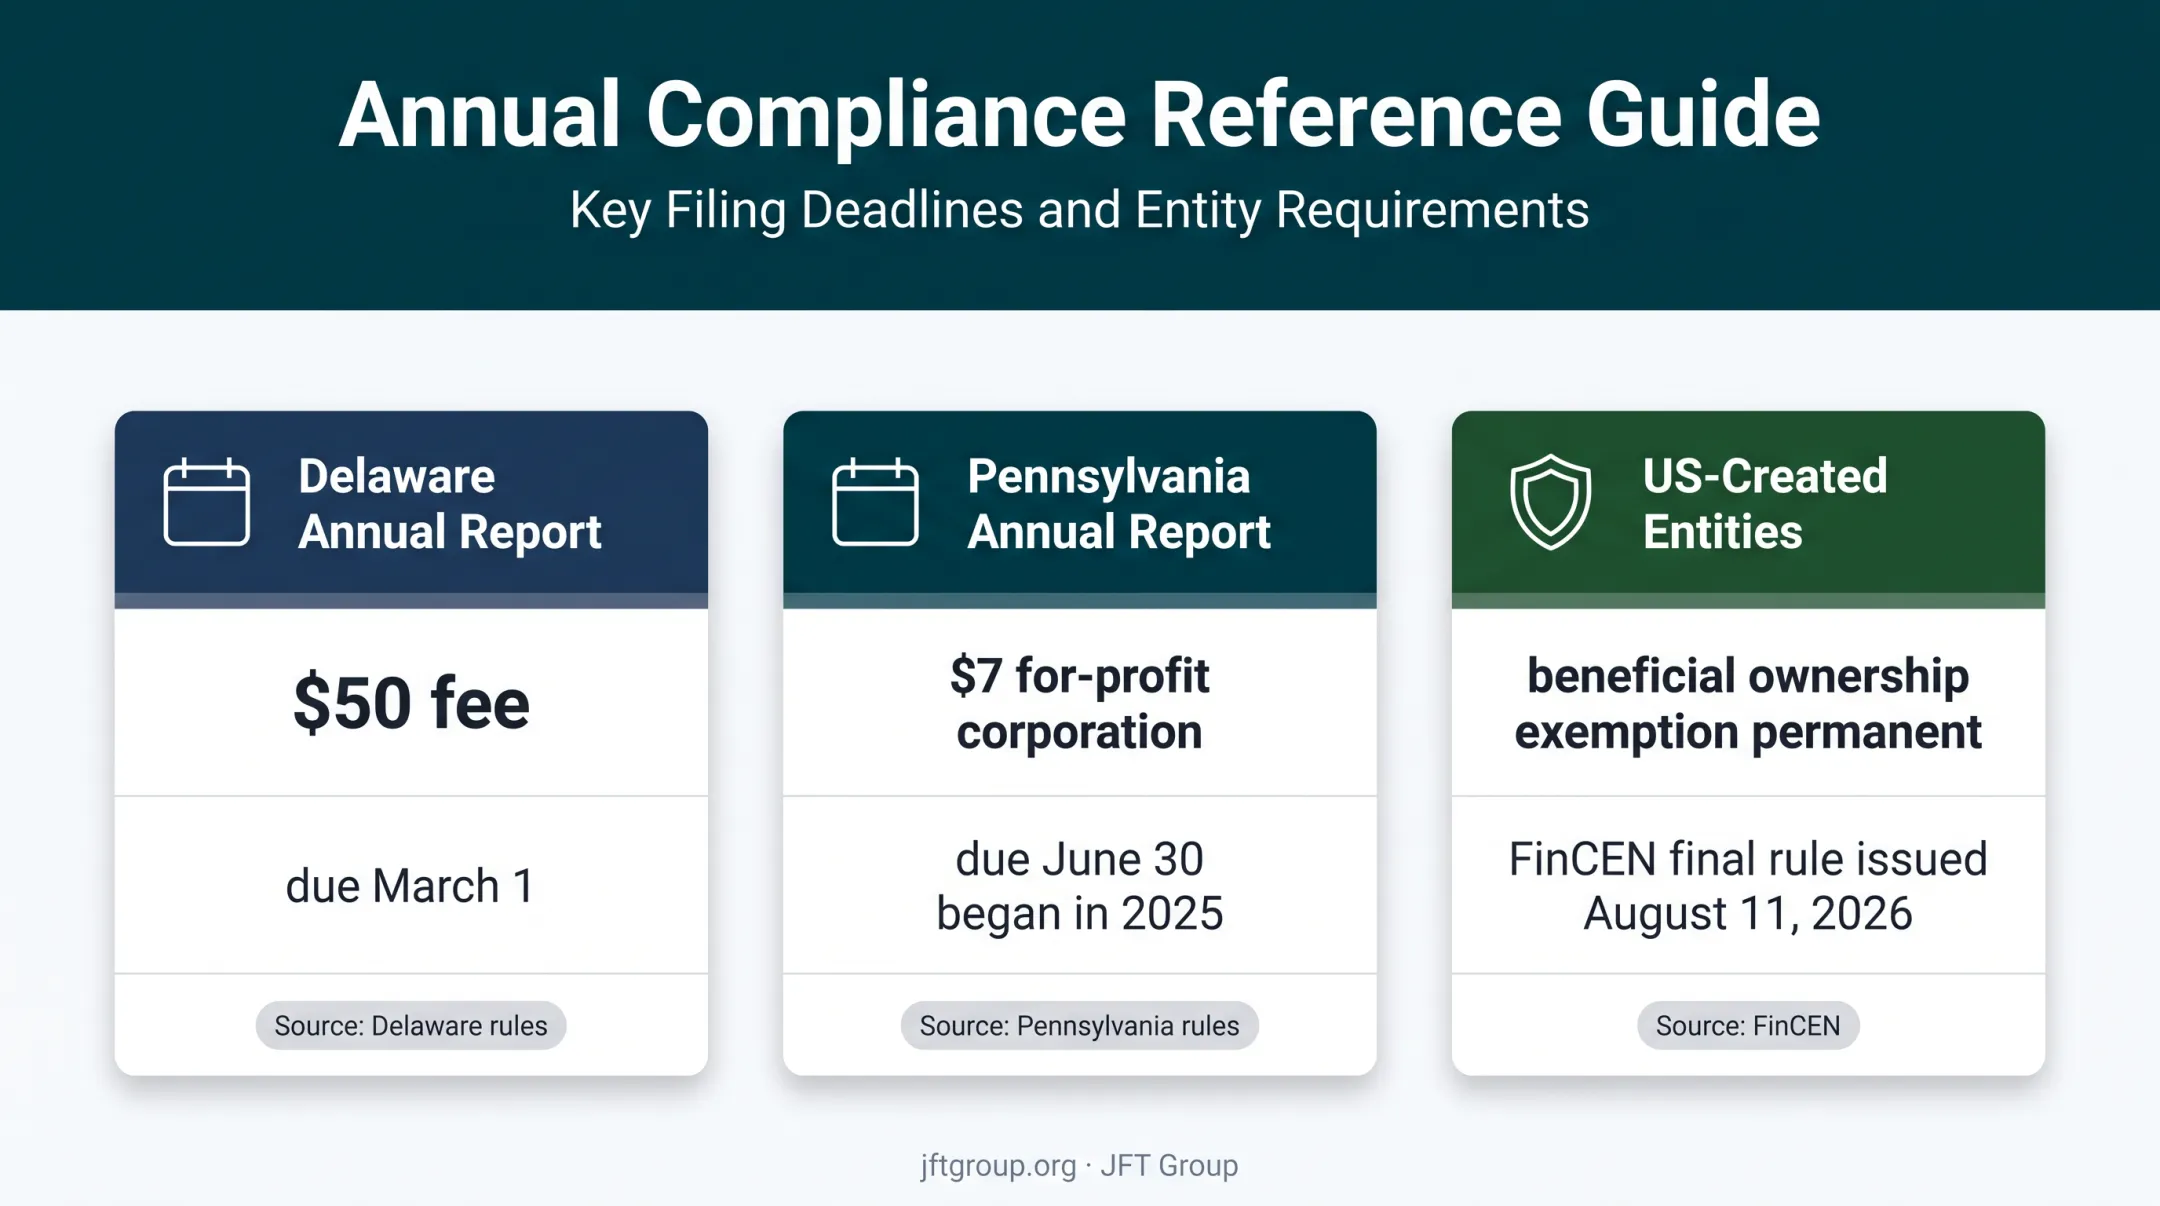2160x1206 pixels.
Task: Click the 'due March 1' text
Action: pos(411,885)
